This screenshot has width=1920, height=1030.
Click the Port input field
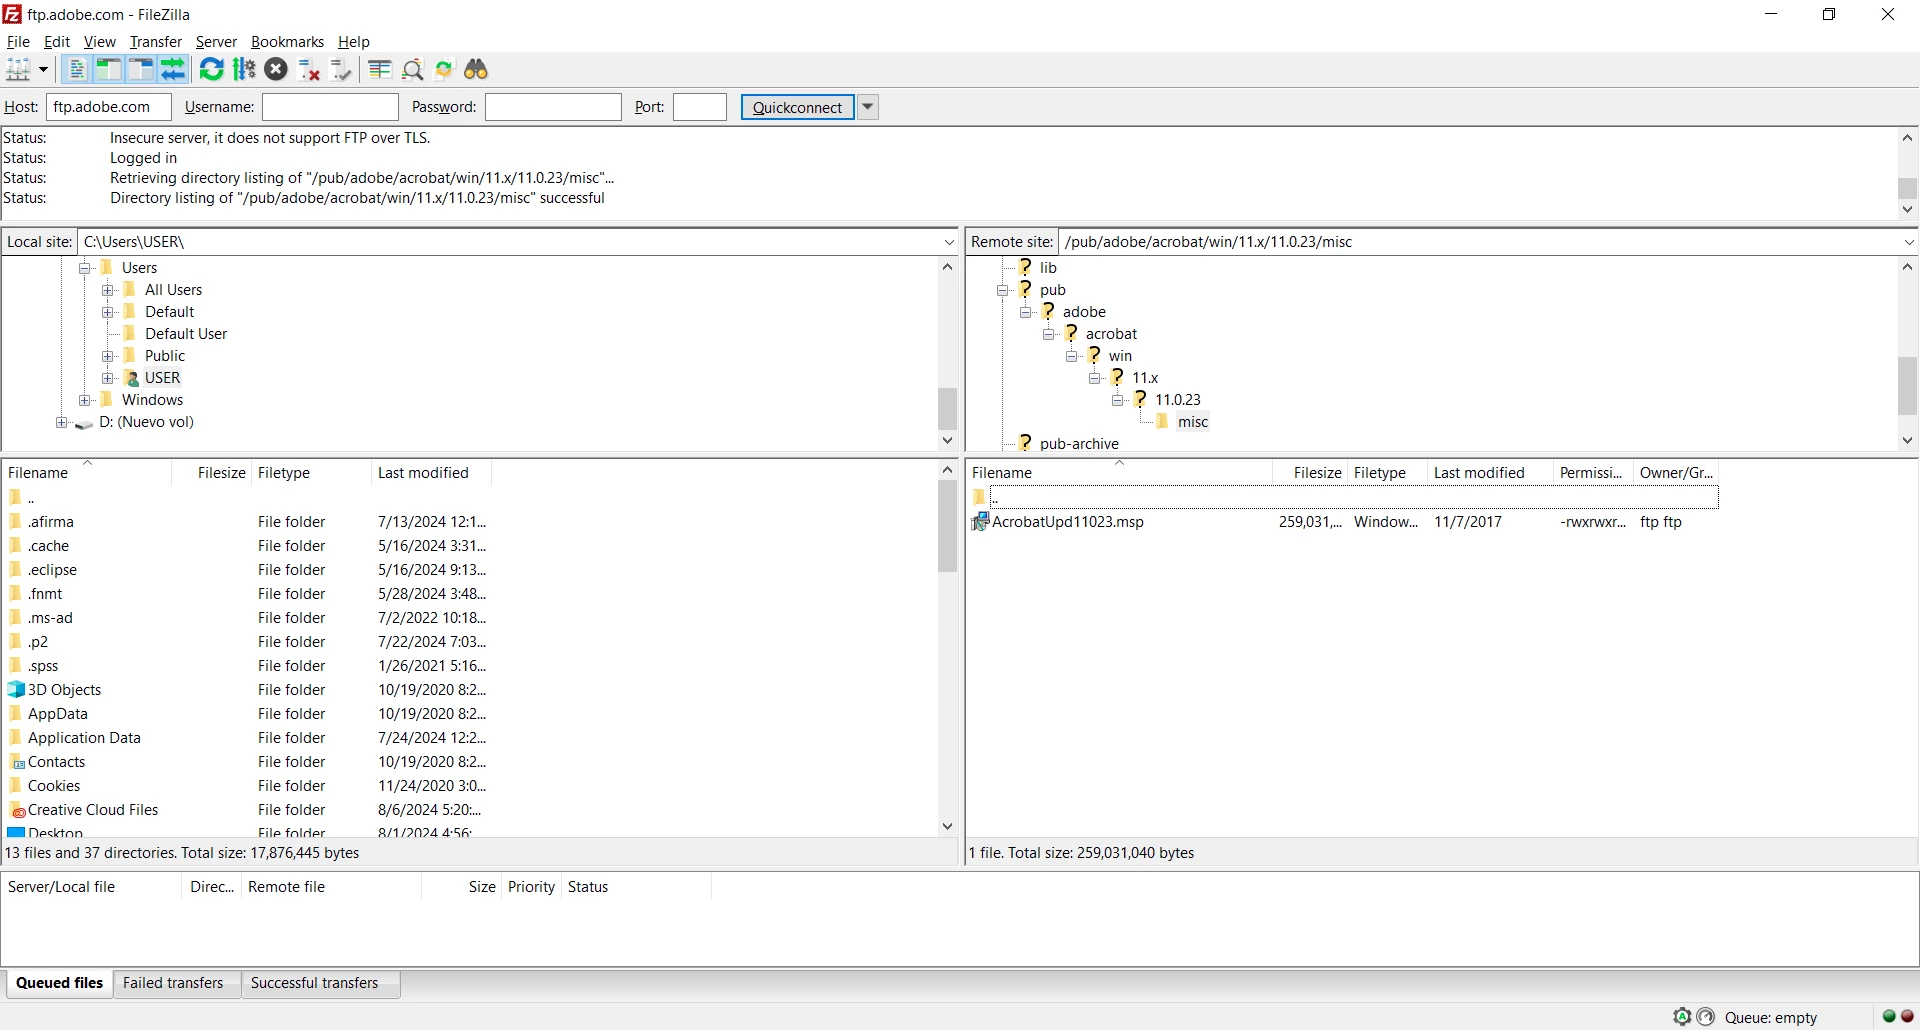tap(700, 107)
